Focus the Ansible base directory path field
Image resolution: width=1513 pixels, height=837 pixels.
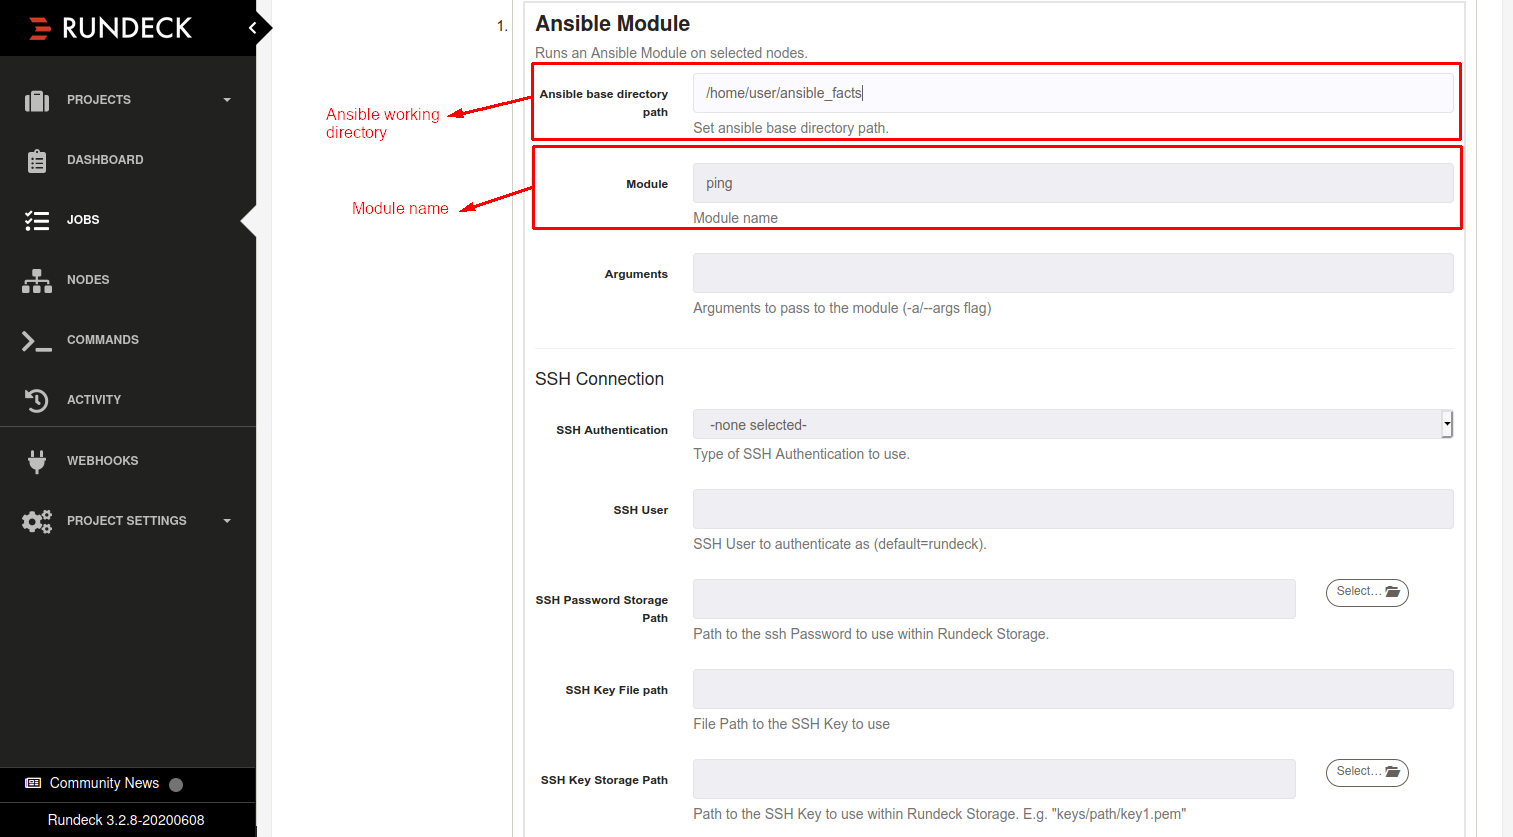pyautogui.click(x=1073, y=93)
